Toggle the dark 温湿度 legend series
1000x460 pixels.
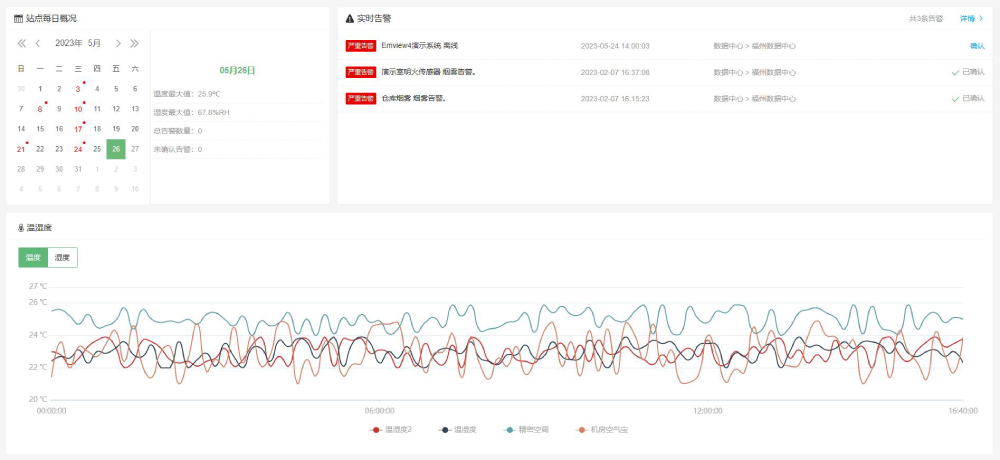458,429
